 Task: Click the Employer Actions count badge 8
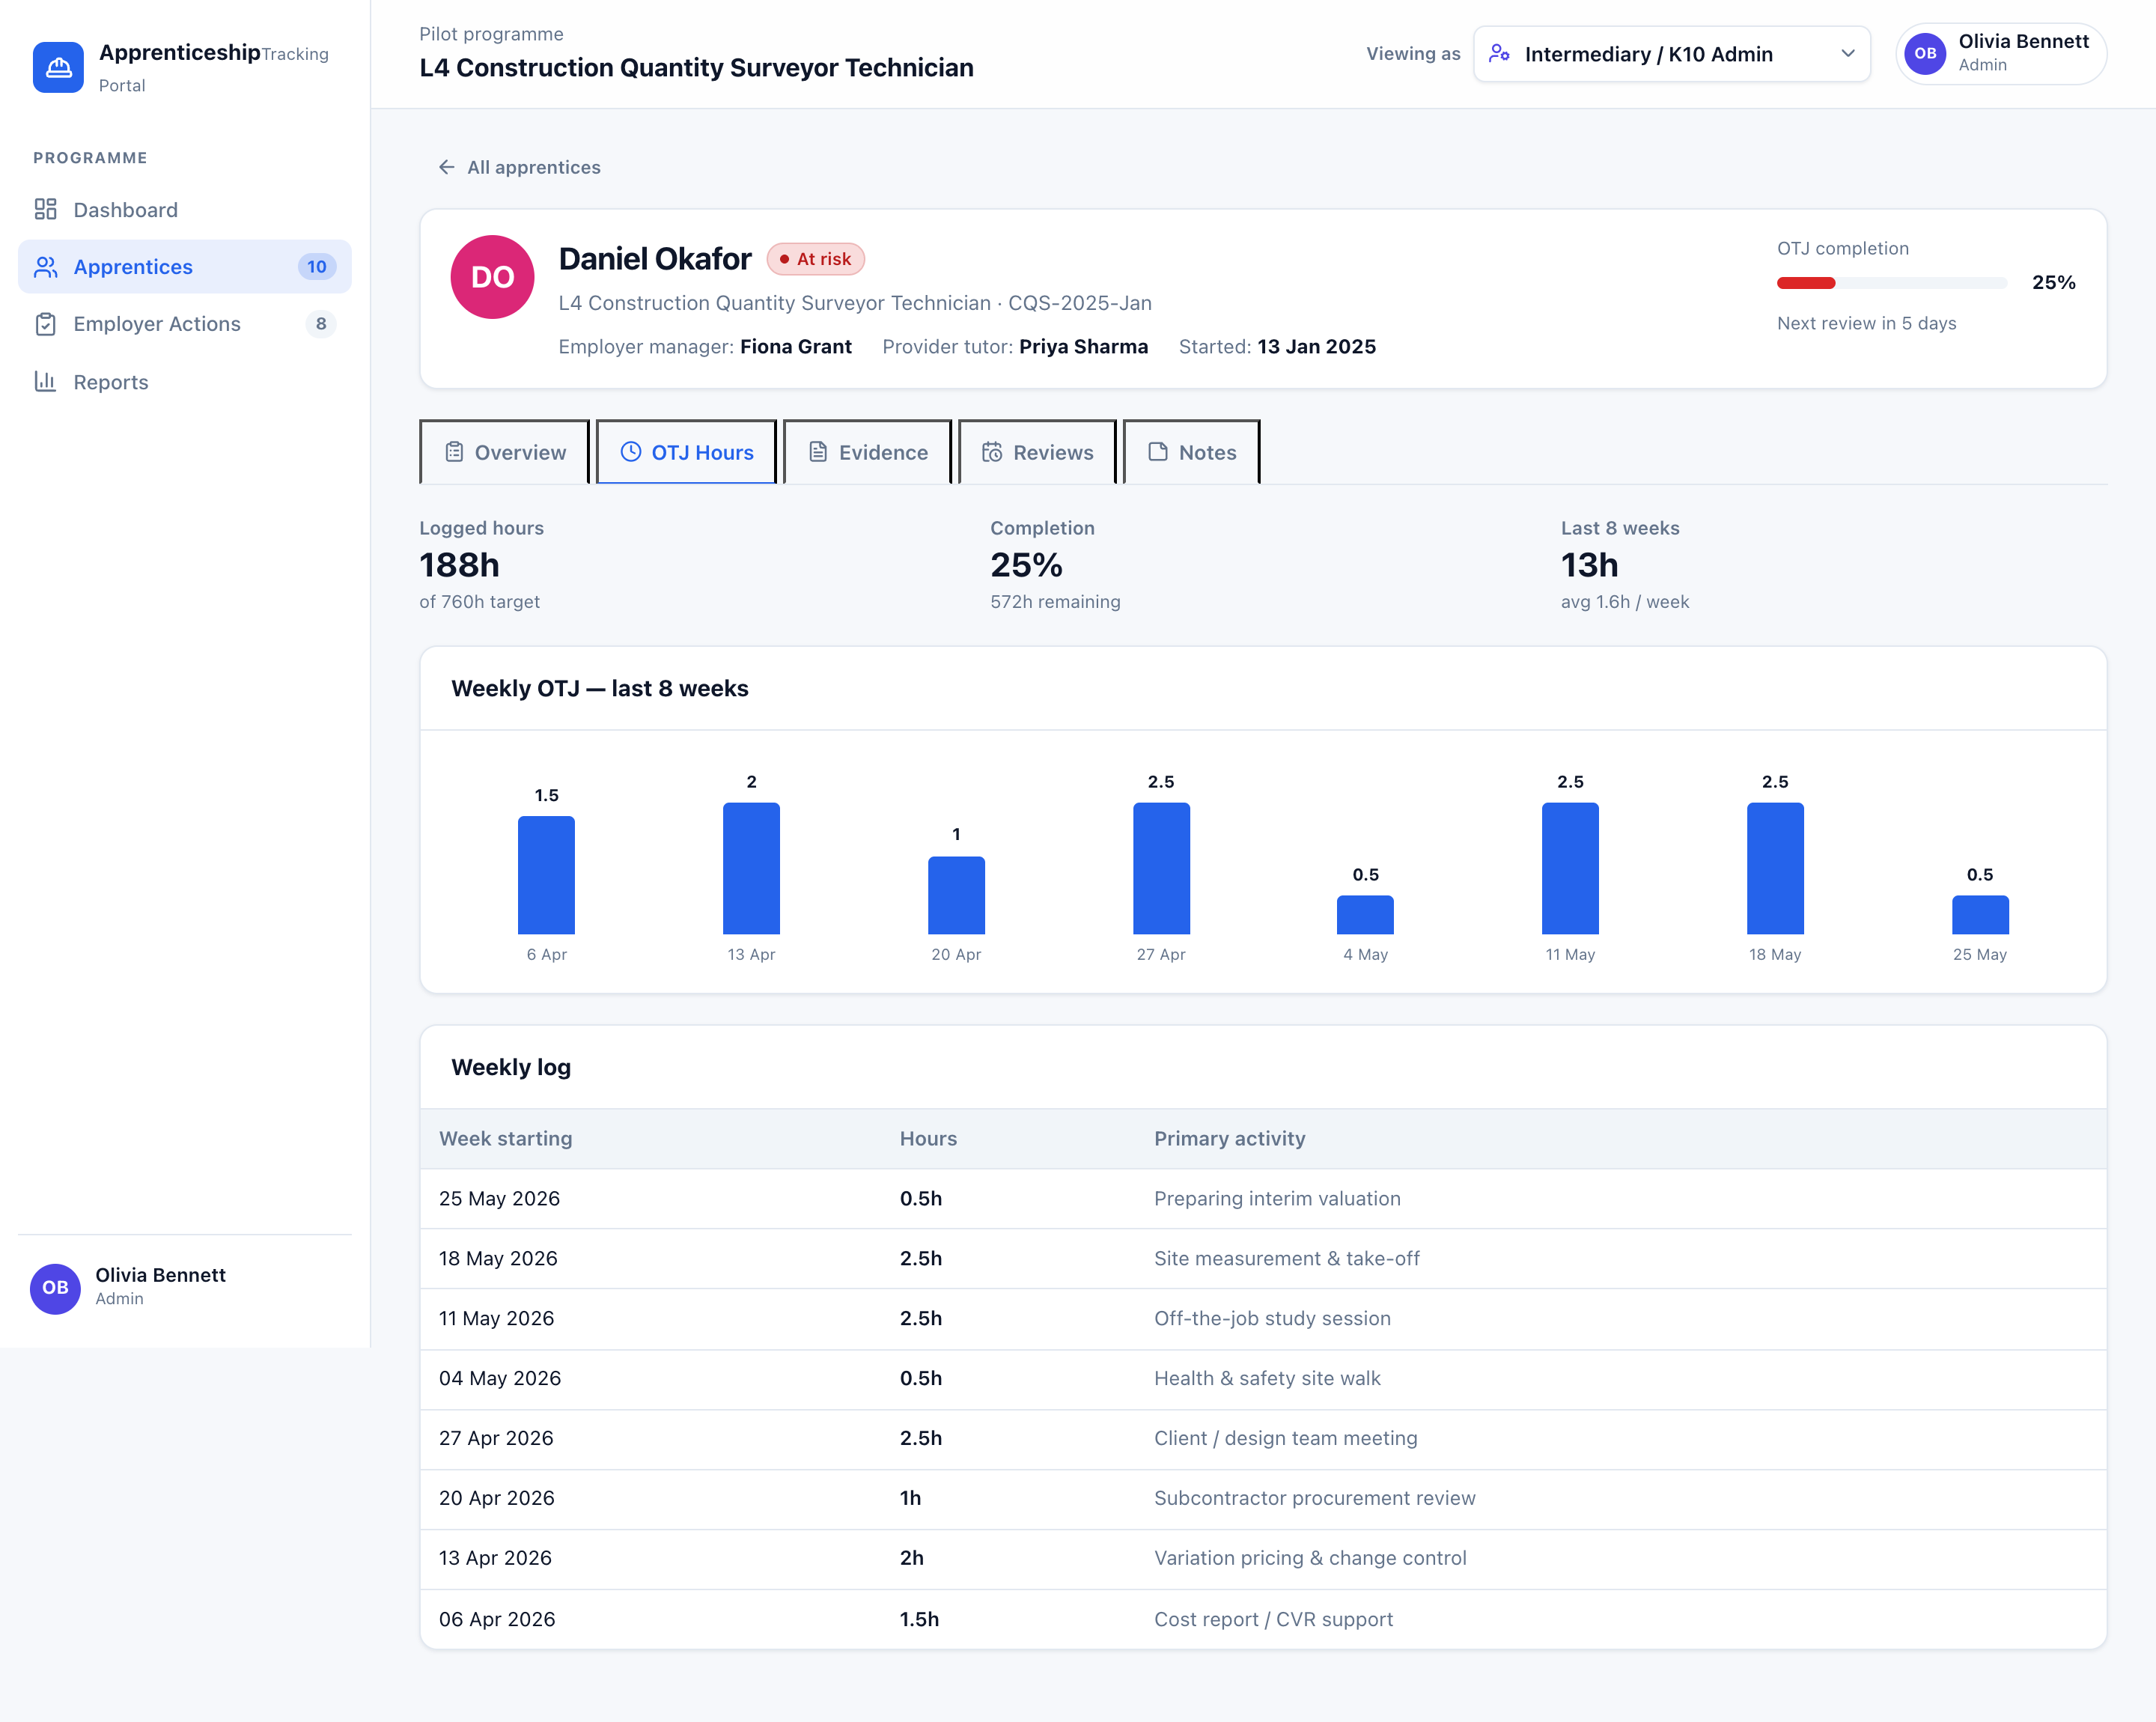click(320, 324)
